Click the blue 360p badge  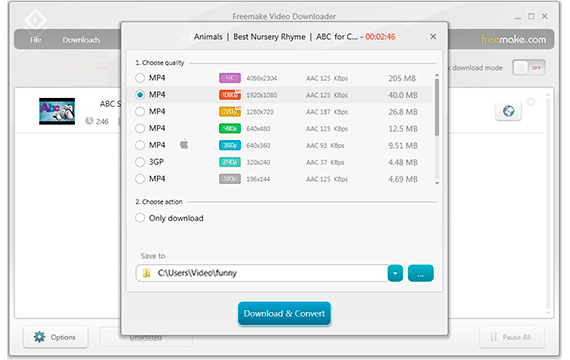[230, 145]
